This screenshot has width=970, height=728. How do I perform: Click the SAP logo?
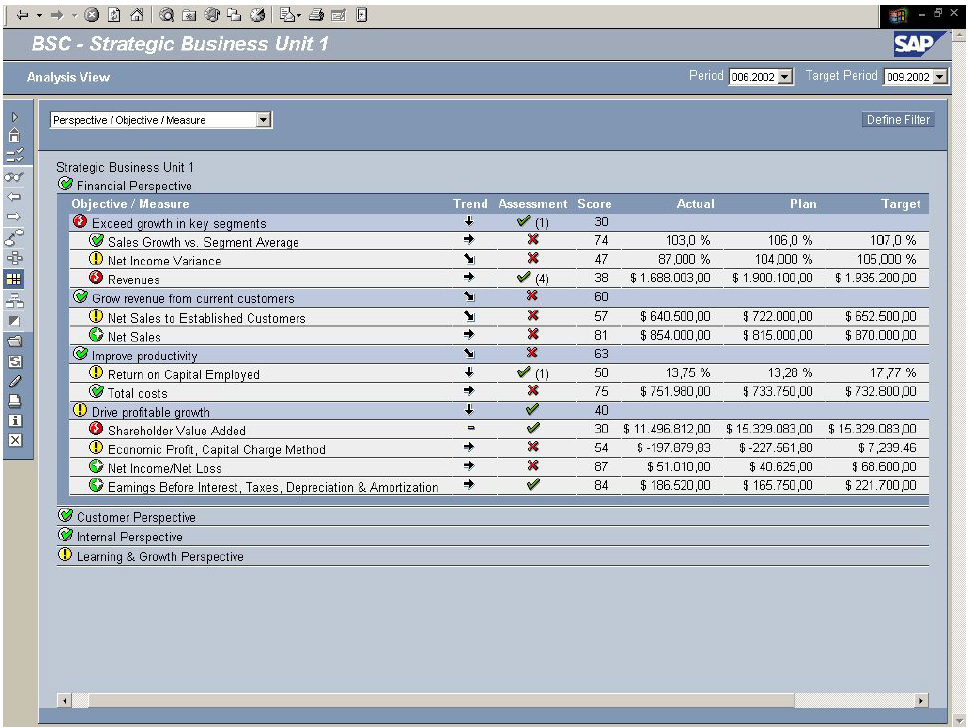[919, 44]
